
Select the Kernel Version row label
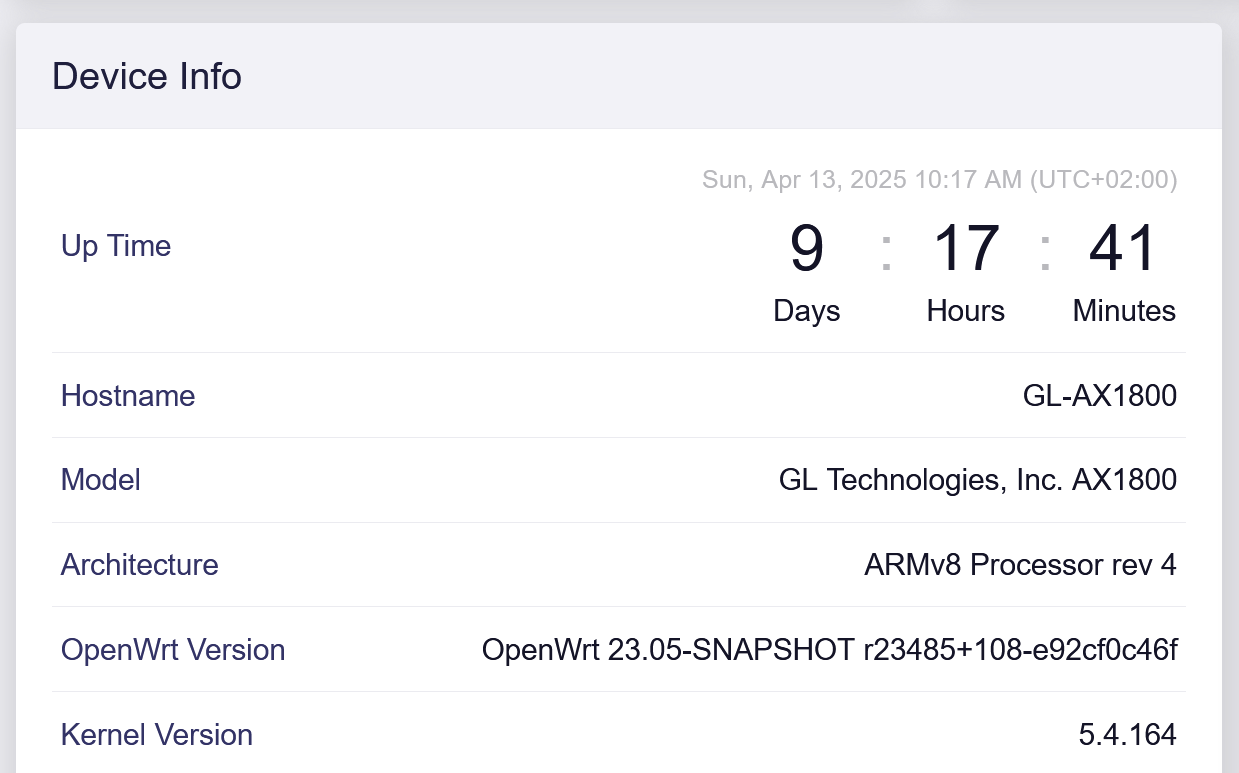click(x=157, y=735)
